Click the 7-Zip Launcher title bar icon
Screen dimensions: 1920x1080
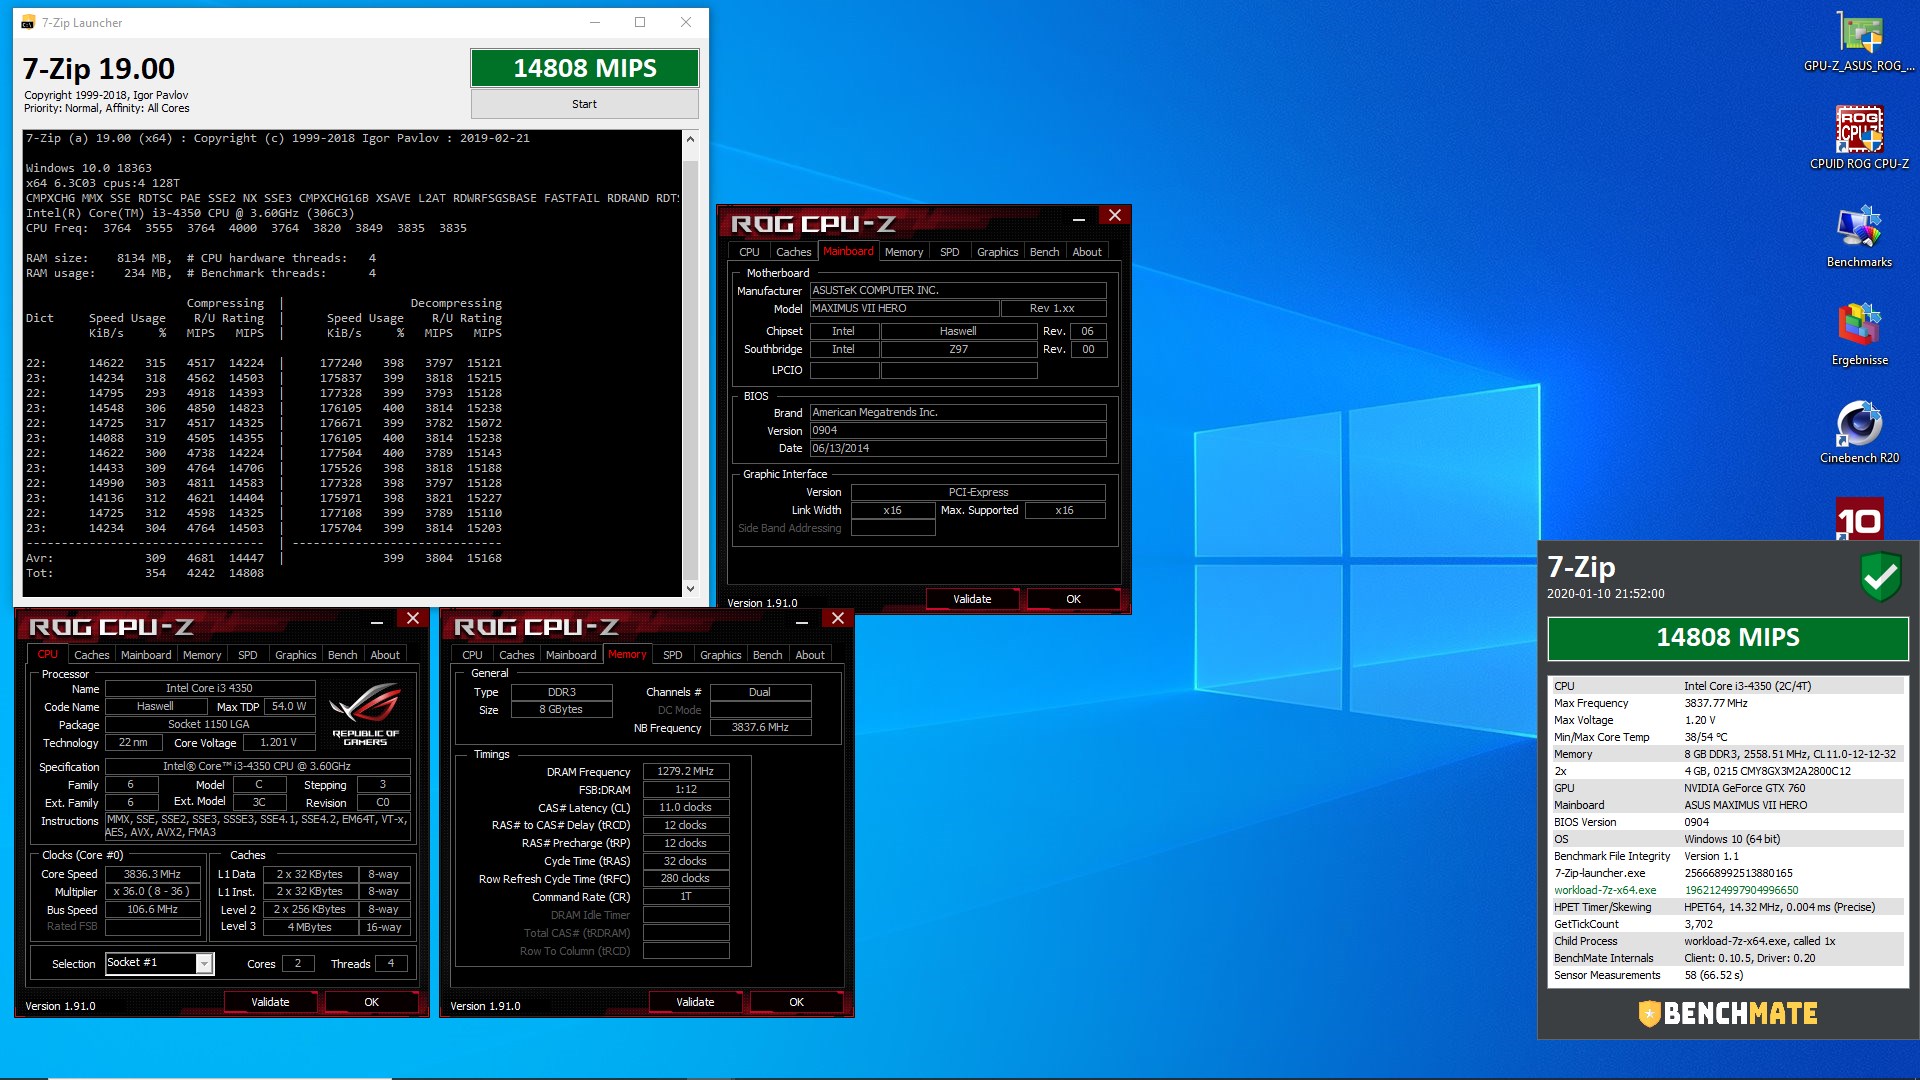click(x=28, y=22)
